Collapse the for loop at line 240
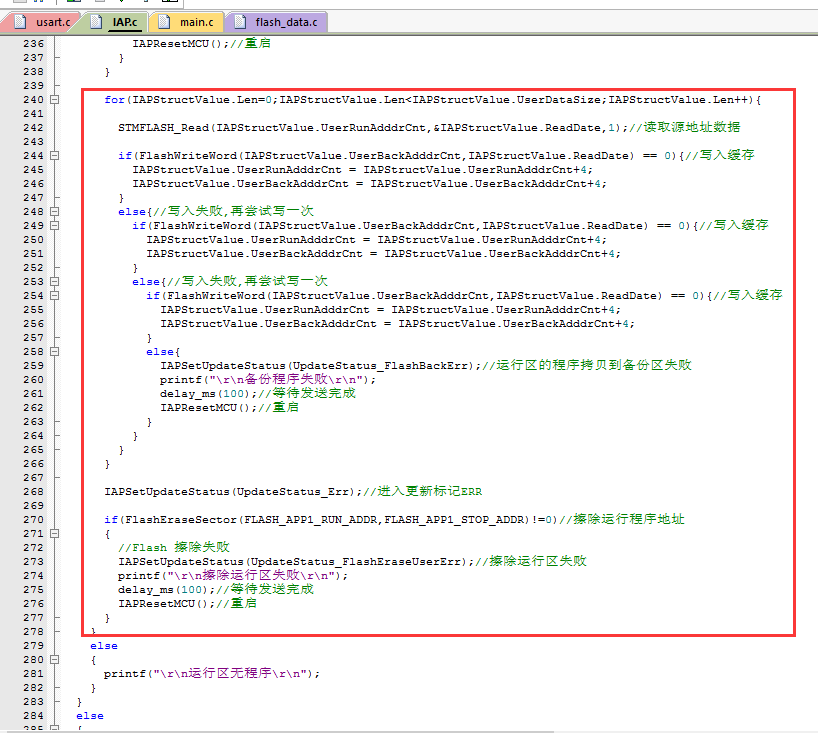The width and height of the screenshot is (818, 733). pos(54,100)
